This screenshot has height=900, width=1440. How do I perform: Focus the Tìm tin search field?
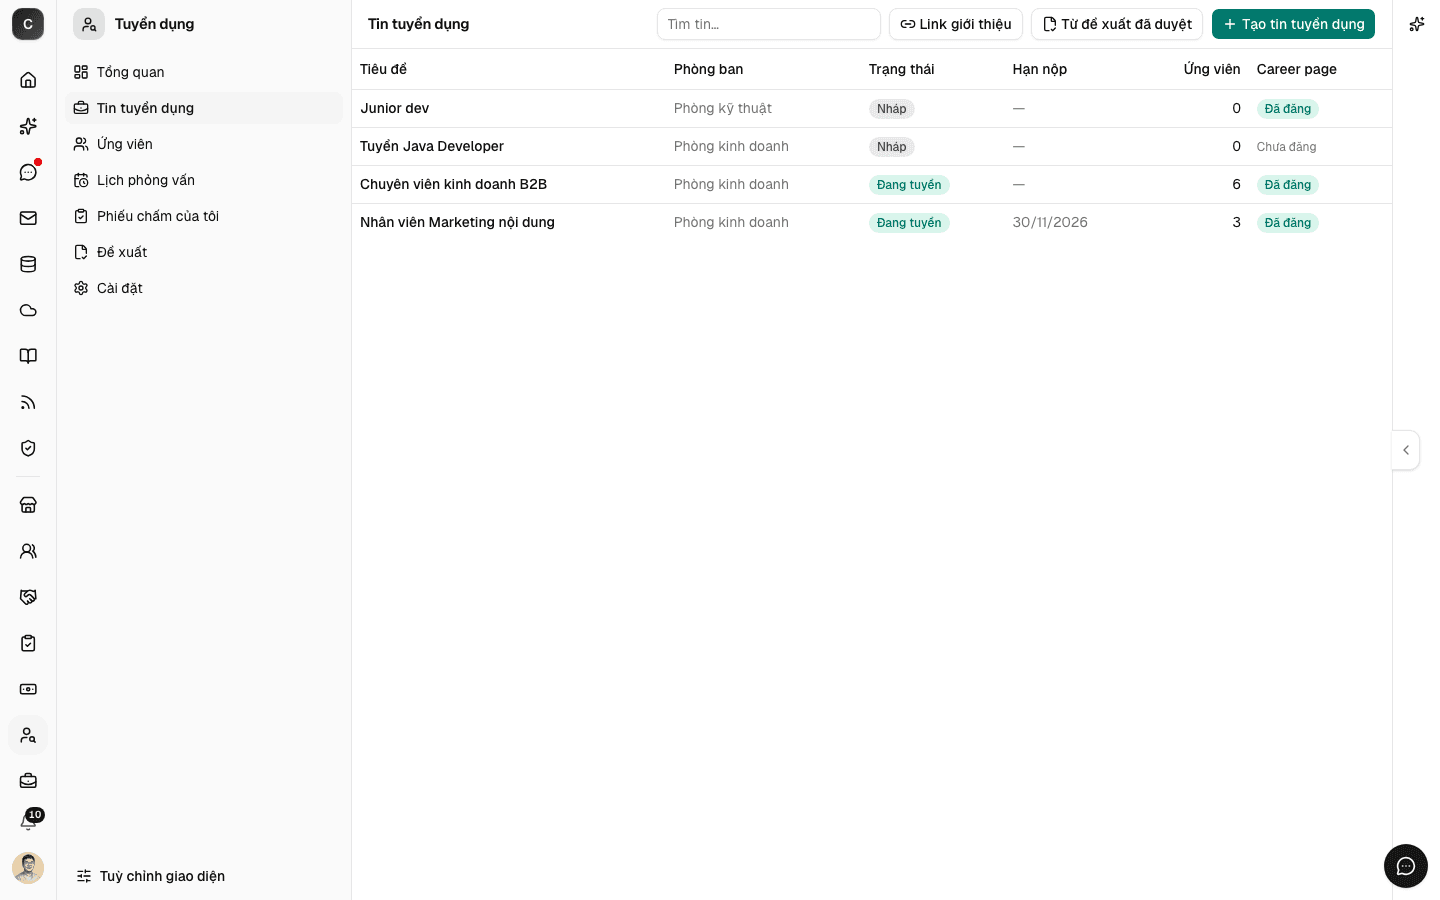768,24
